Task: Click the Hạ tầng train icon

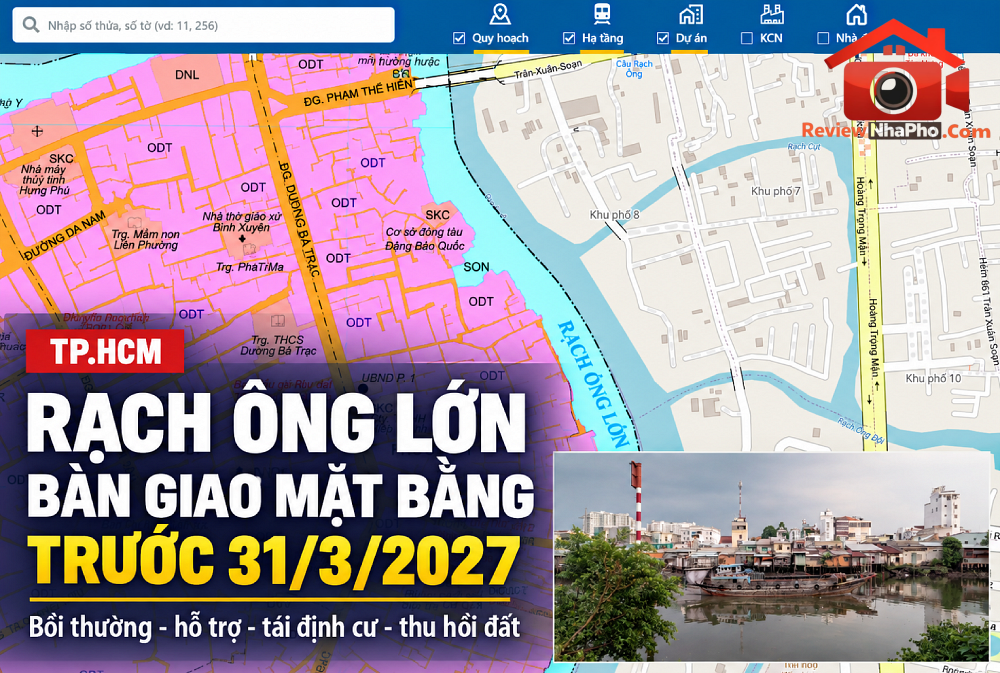Action: pyautogui.click(x=602, y=13)
